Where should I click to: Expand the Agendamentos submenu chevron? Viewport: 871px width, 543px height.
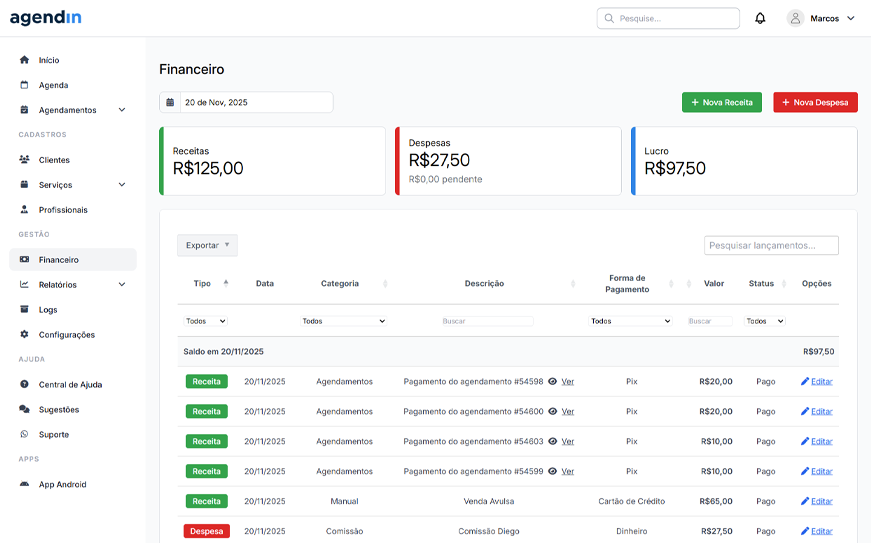(x=122, y=110)
